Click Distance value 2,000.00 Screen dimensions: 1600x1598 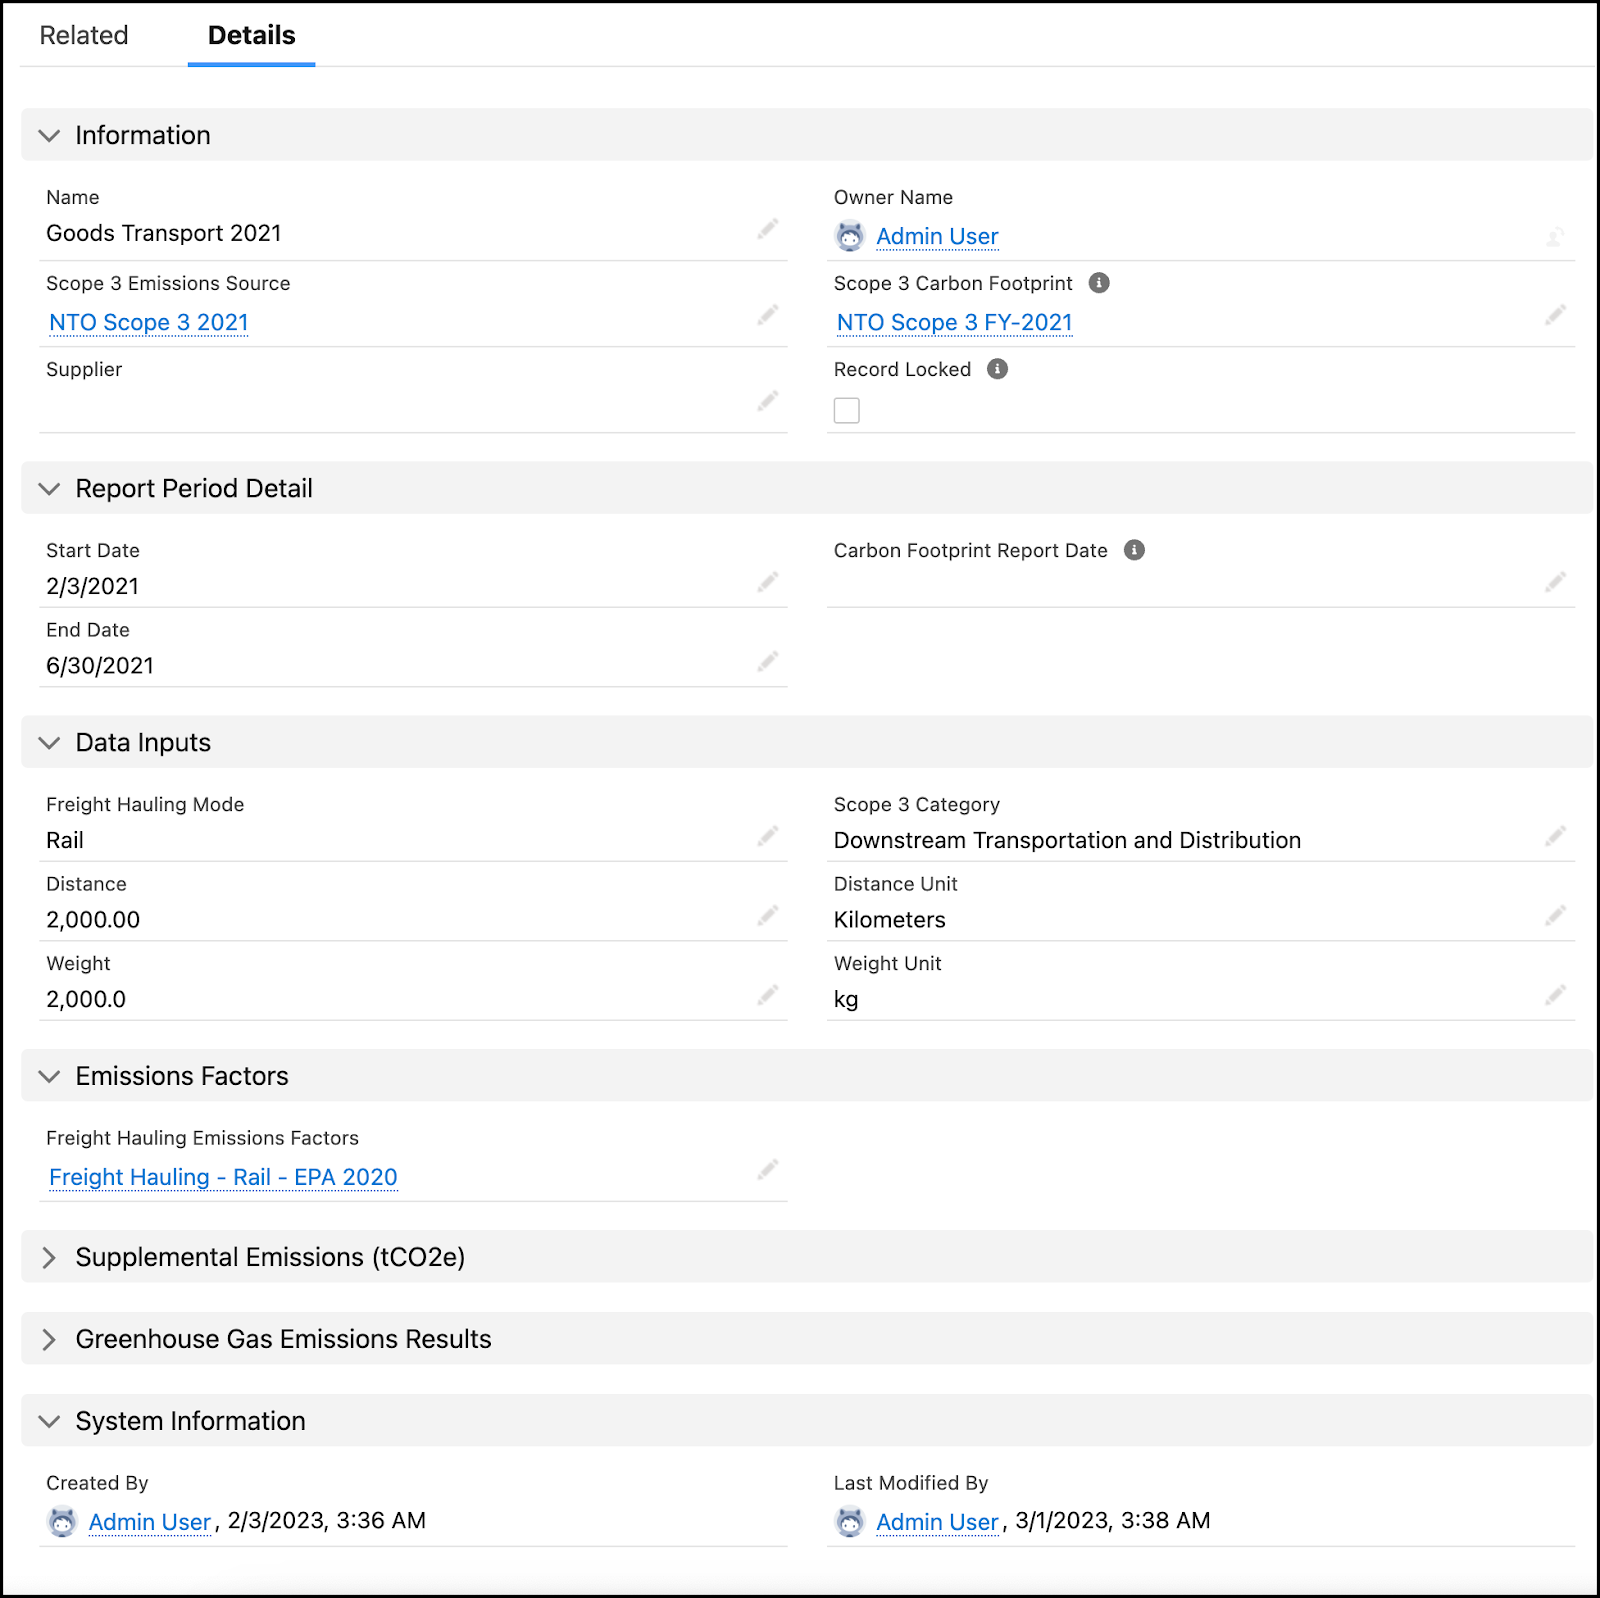[93, 920]
